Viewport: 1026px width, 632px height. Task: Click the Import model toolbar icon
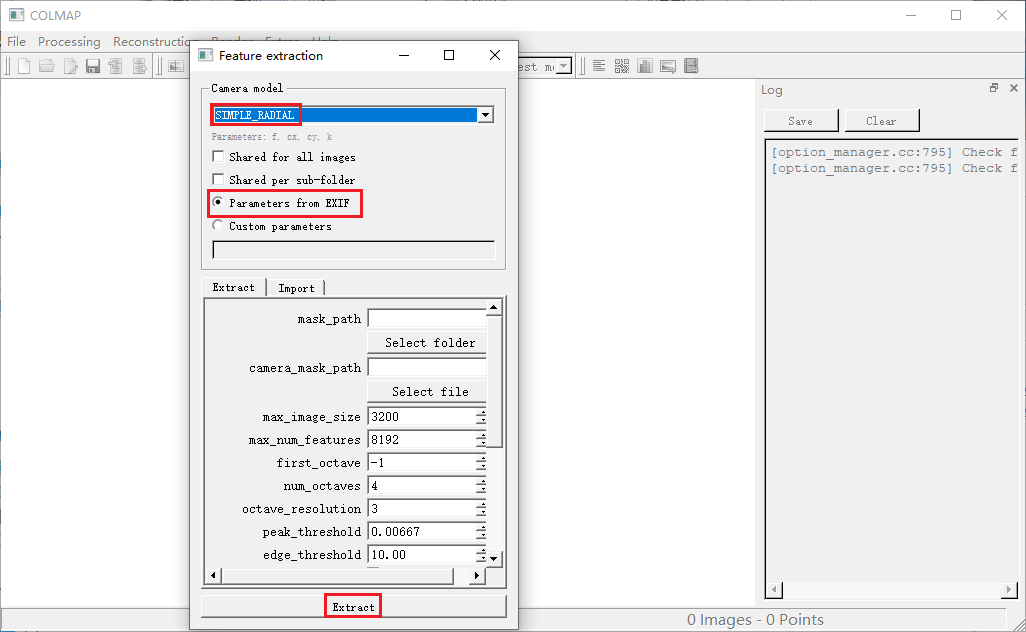(x=116, y=66)
